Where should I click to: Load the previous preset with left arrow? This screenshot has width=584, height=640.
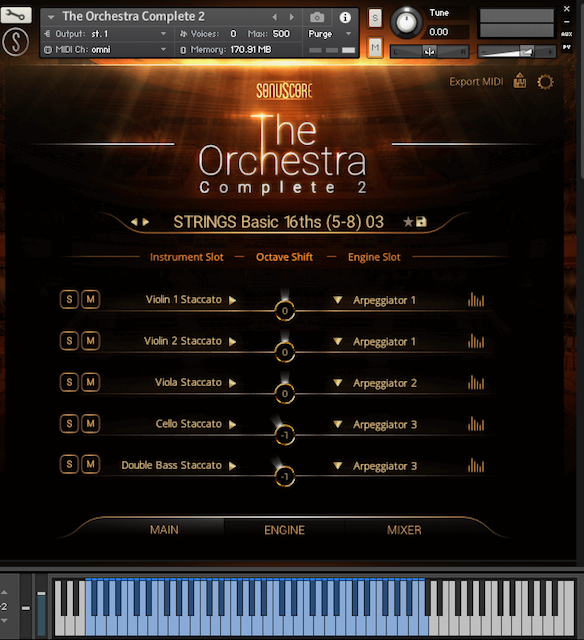point(134,222)
